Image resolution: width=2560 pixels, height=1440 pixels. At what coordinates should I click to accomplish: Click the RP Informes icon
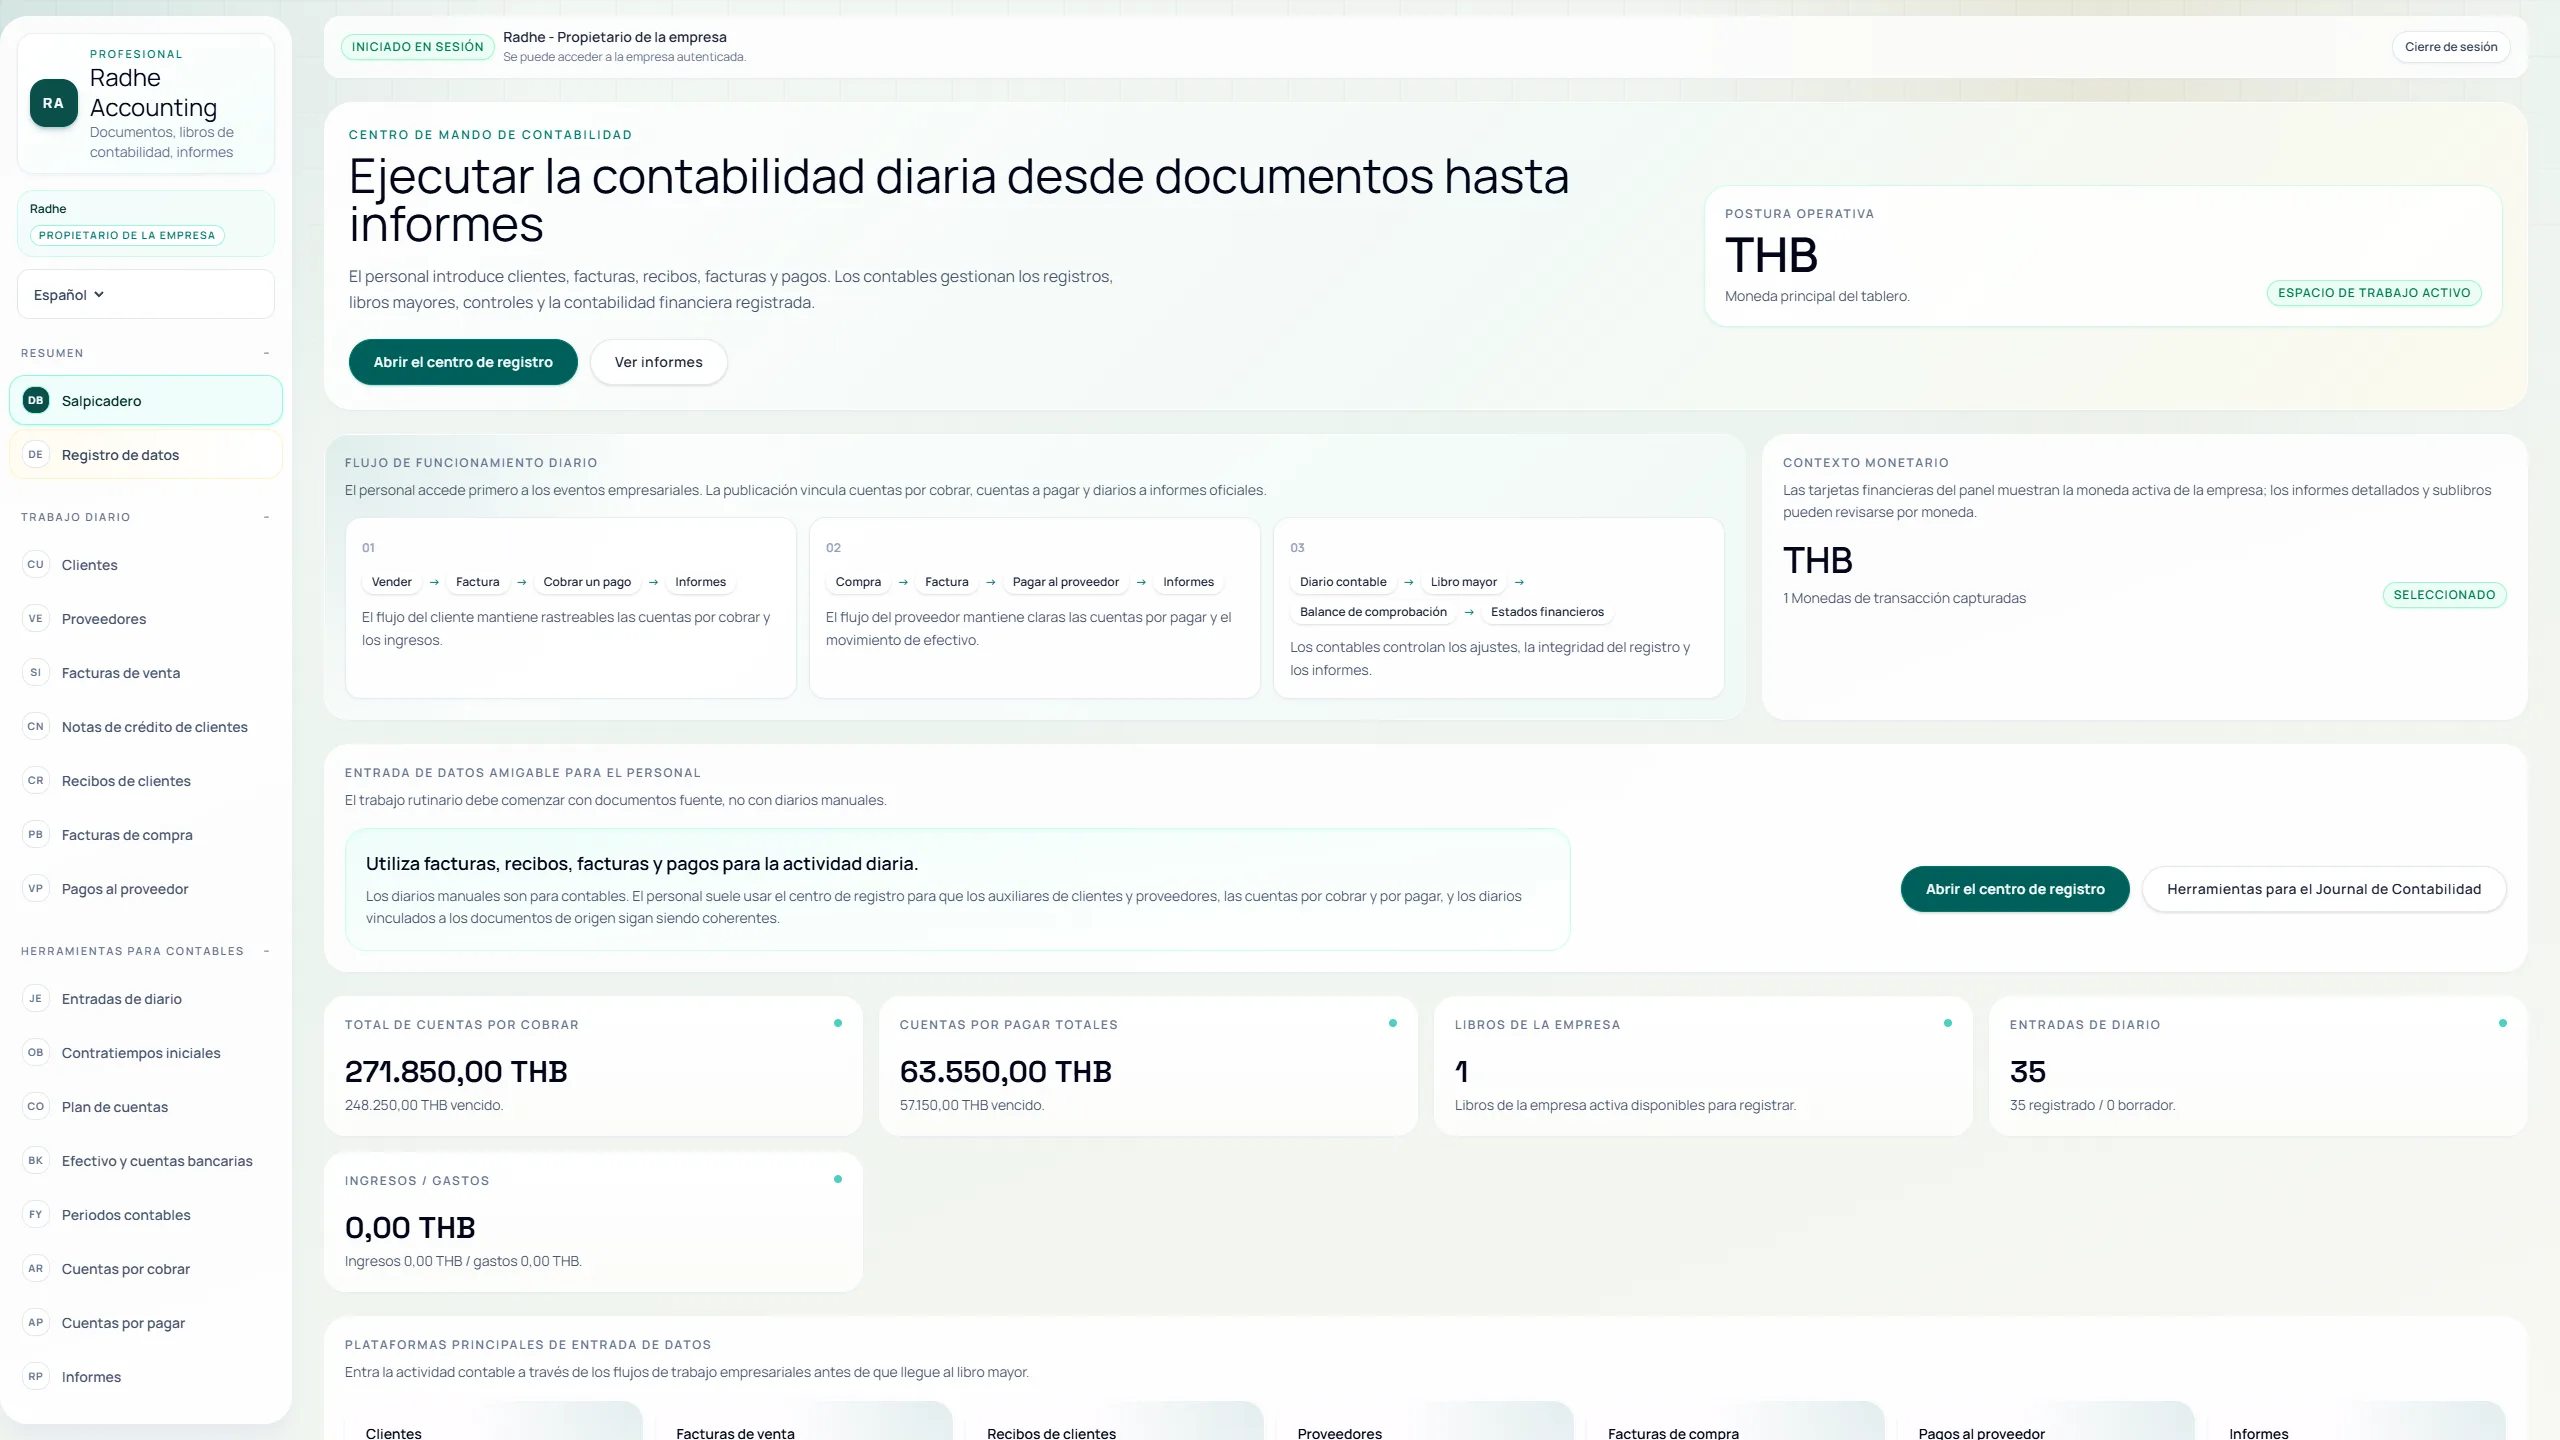point(36,1376)
